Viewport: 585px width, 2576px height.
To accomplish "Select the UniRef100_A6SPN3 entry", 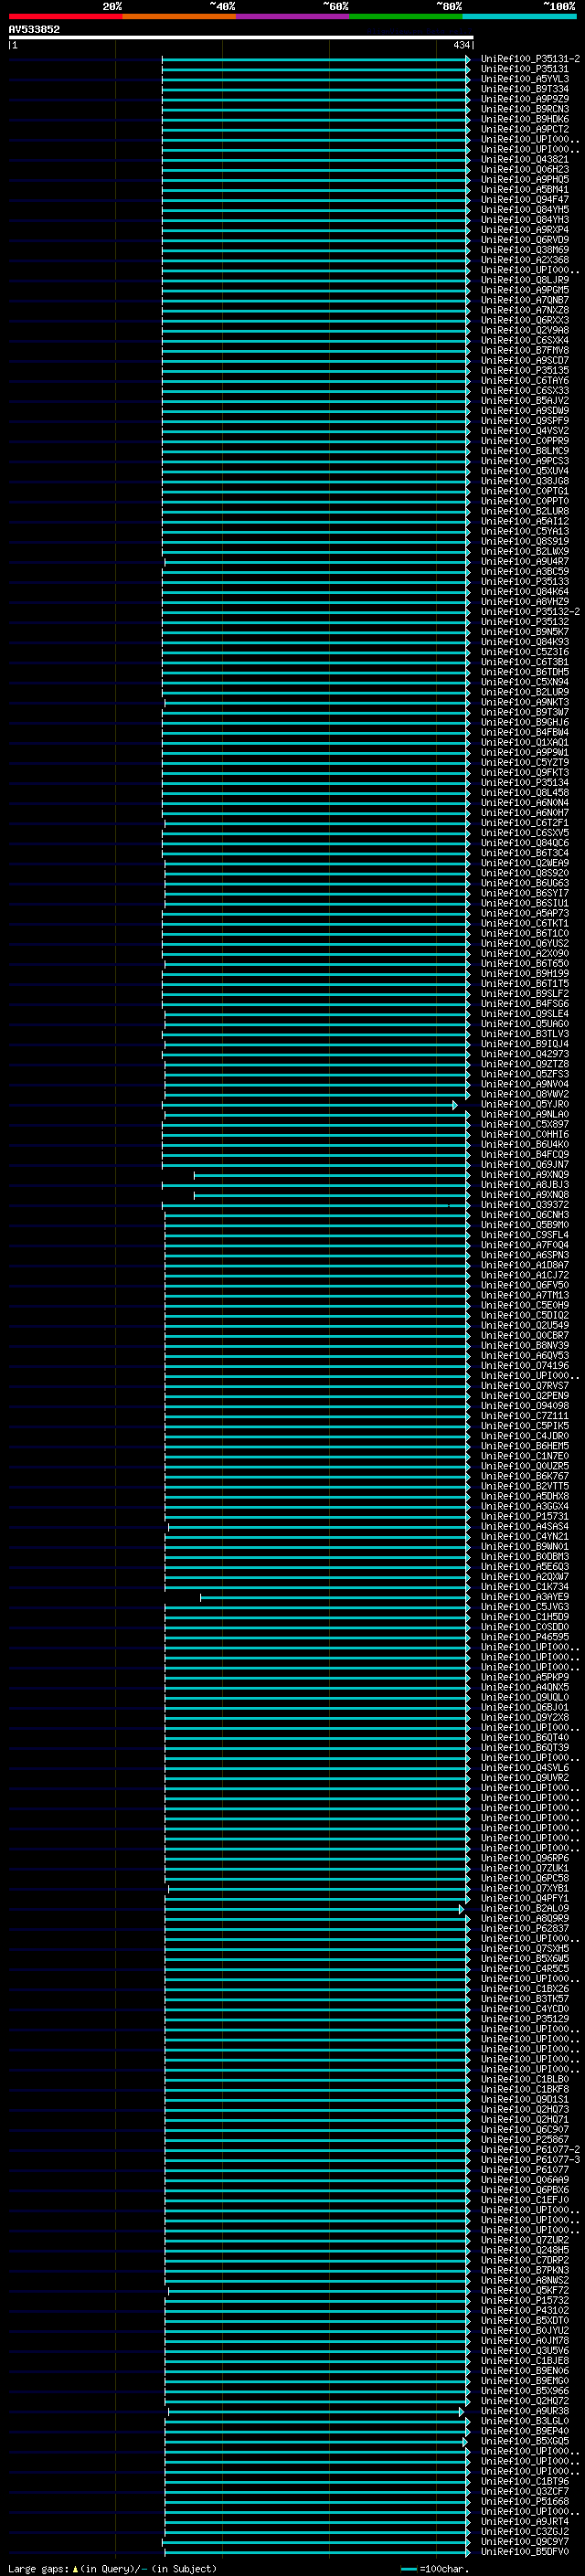I will click(525, 1255).
